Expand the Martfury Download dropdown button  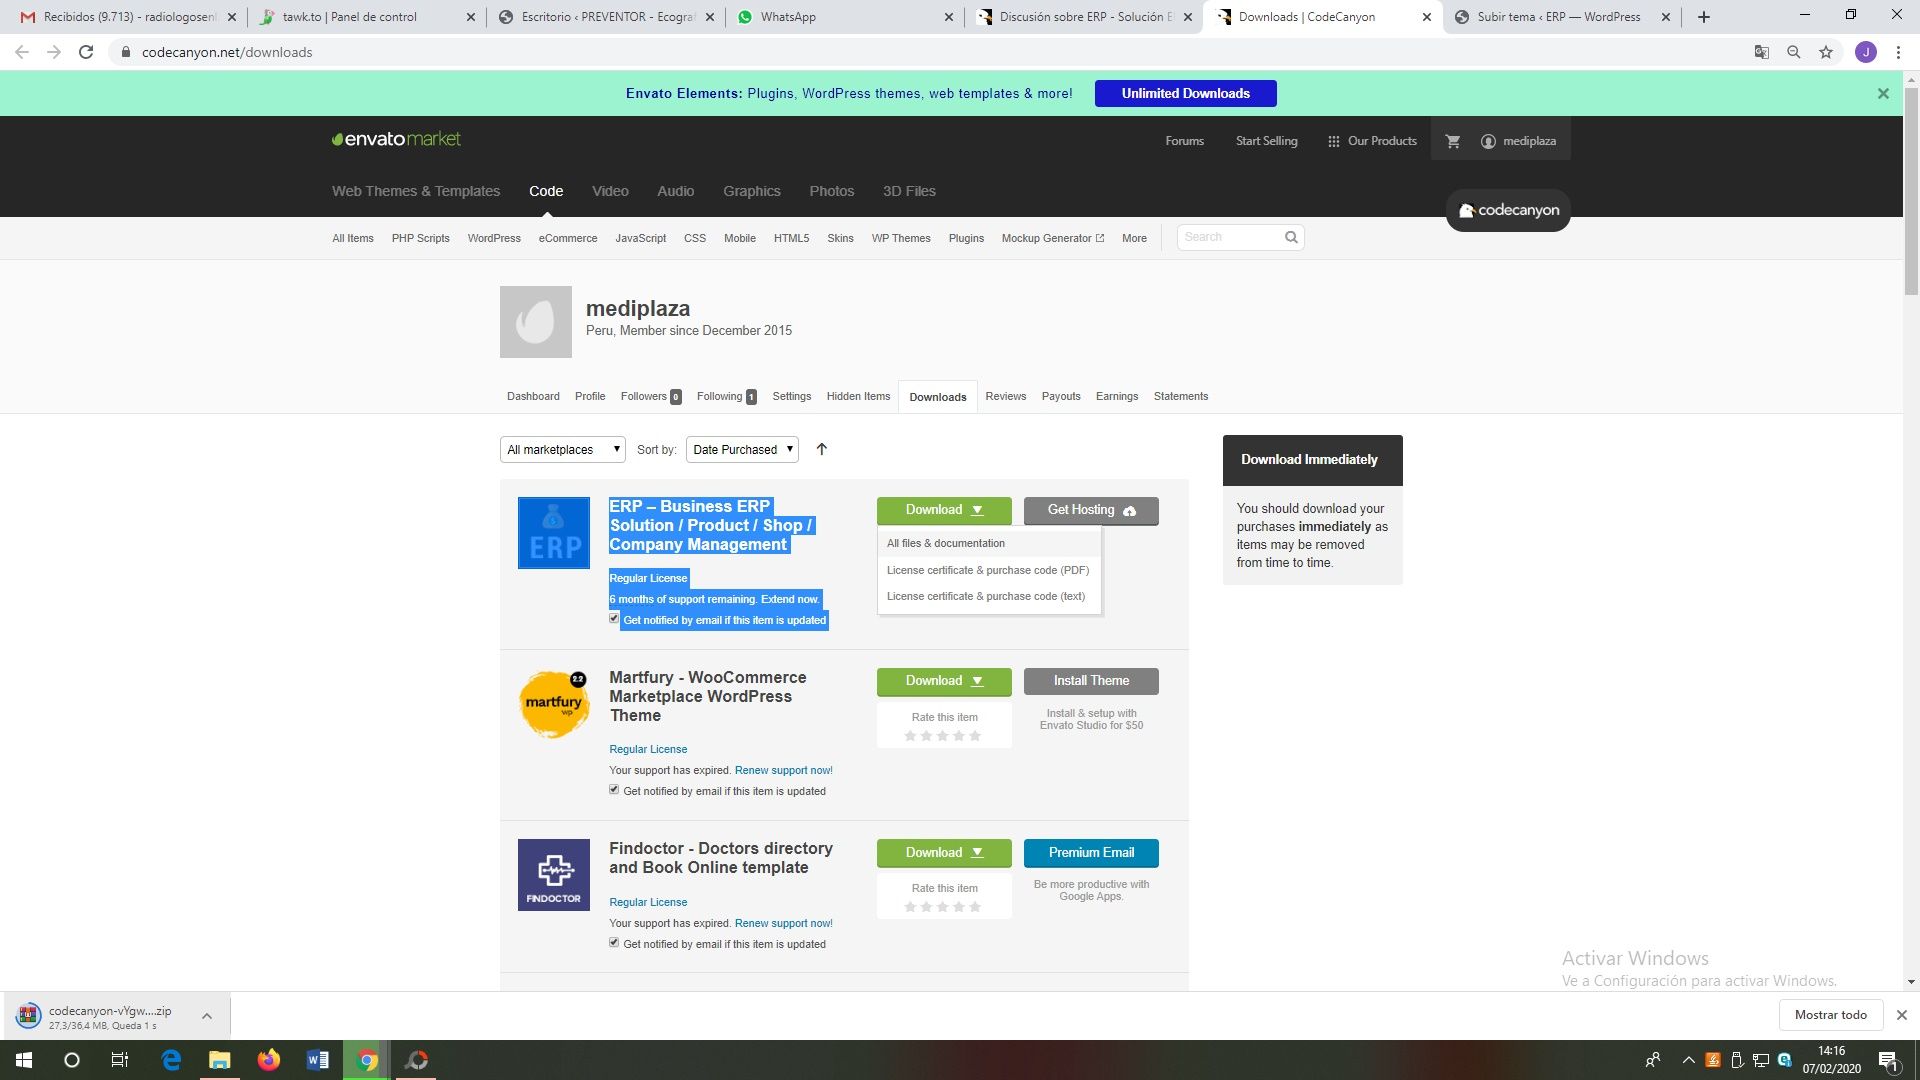point(944,681)
